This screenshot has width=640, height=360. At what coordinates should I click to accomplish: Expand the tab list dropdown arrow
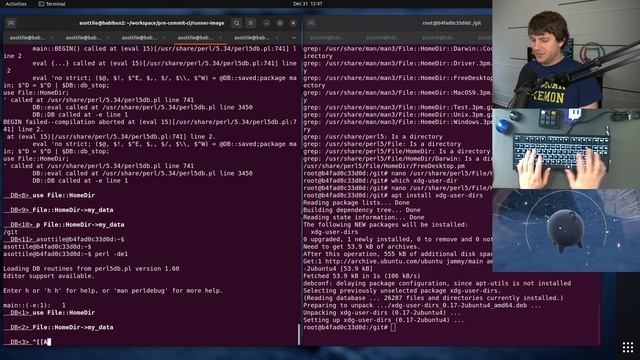click(293, 38)
